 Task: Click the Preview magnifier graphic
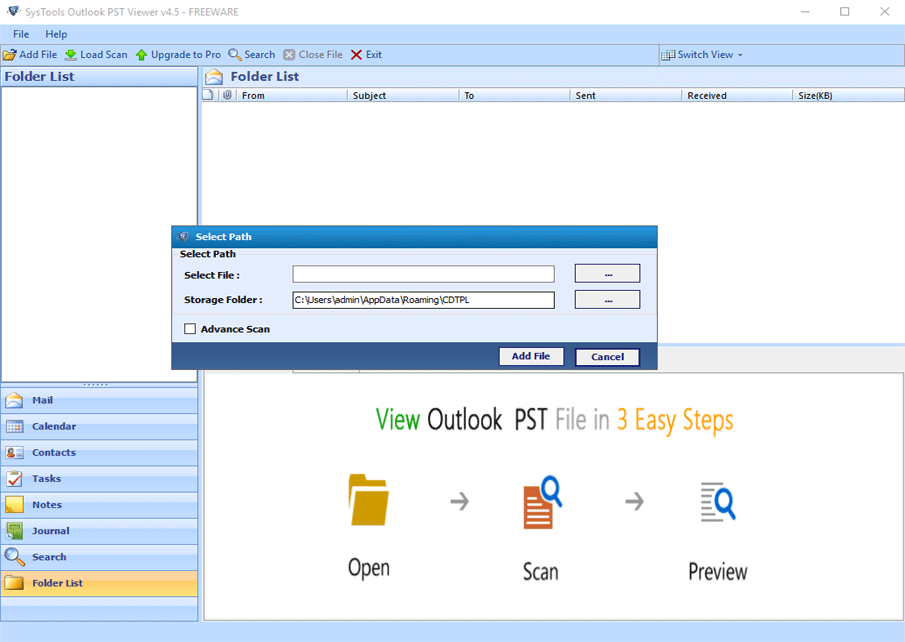click(x=718, y=502)
